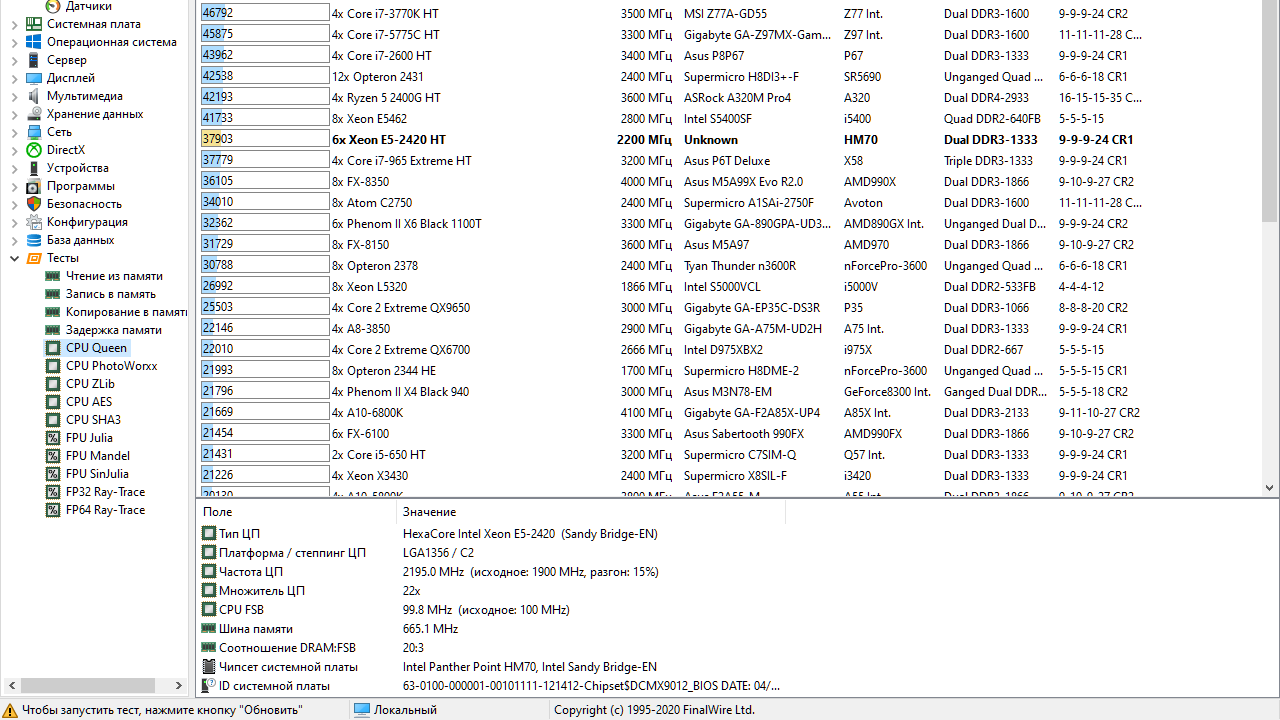Expand the База данных tree node
1280x720 pixels.
coord(14,240)
